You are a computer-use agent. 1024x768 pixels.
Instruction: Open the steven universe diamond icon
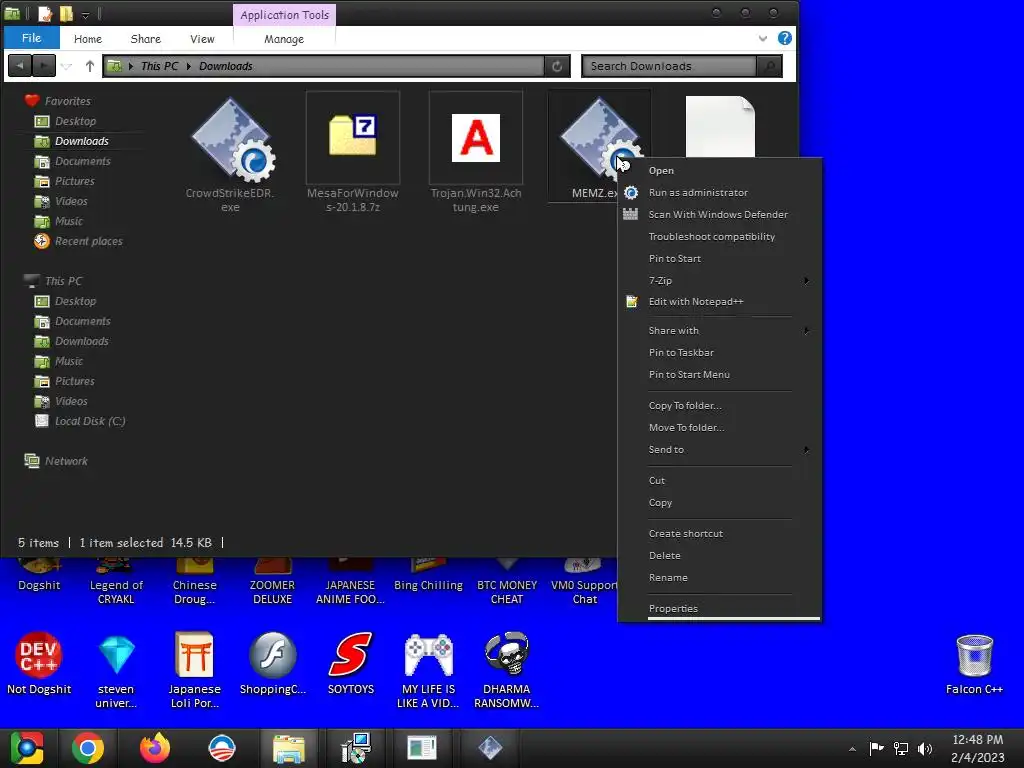pos(116,655)
